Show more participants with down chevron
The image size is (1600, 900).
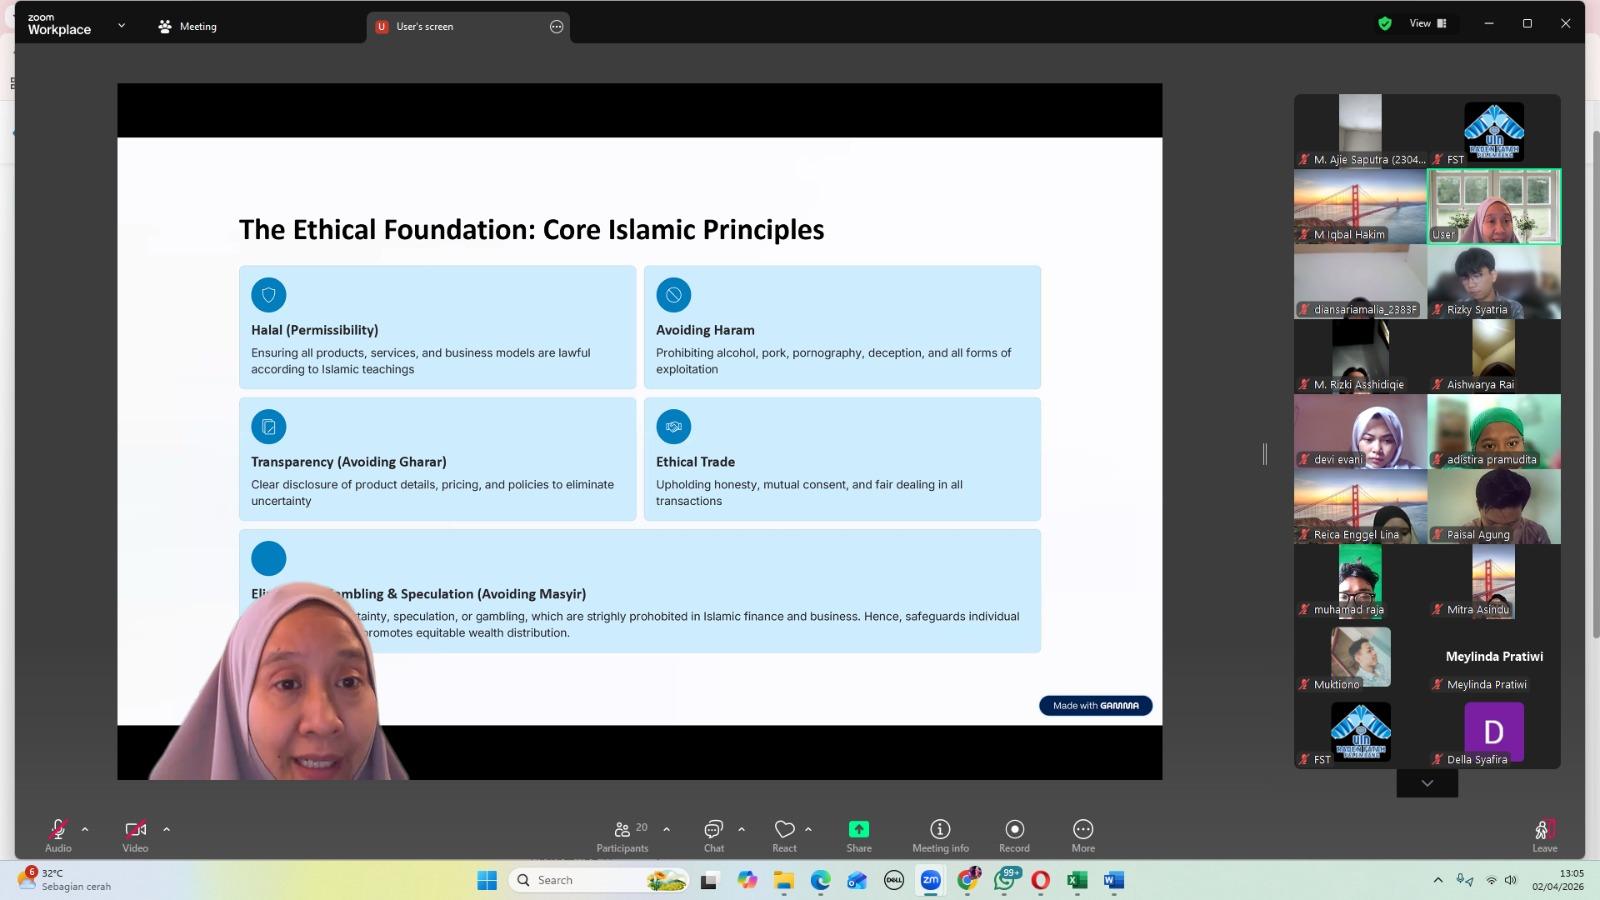1427,784
